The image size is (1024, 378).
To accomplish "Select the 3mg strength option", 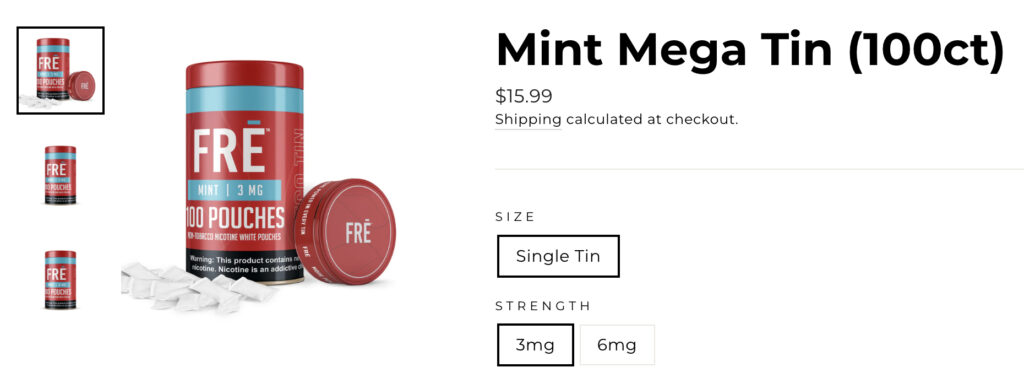I will pyautogui.click(x=535, y=345).
